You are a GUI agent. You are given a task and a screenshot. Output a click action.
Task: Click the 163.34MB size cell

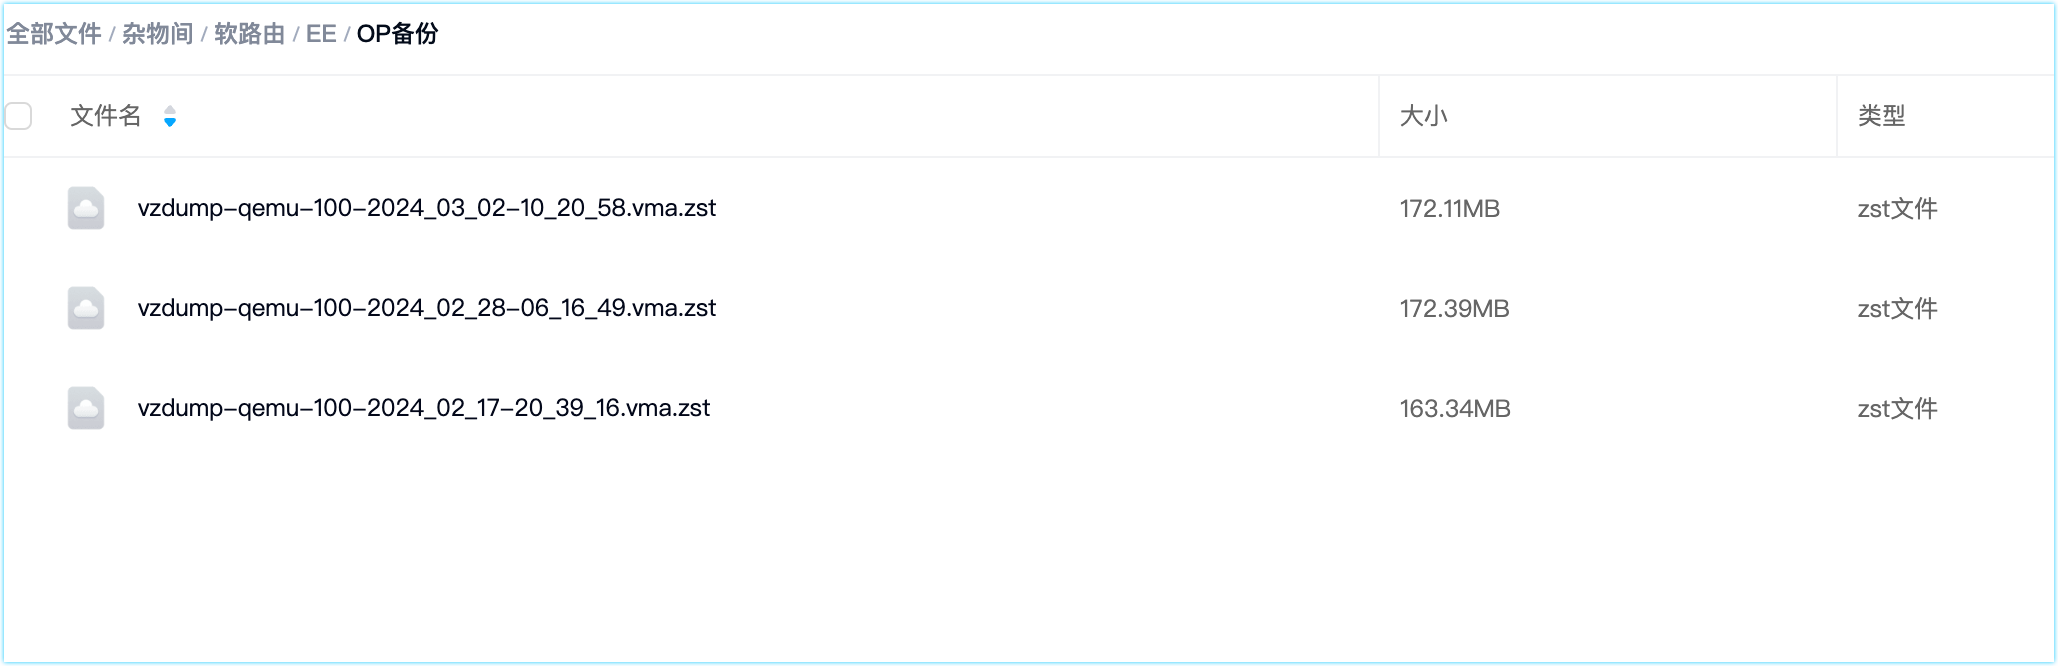point(1454,409)
